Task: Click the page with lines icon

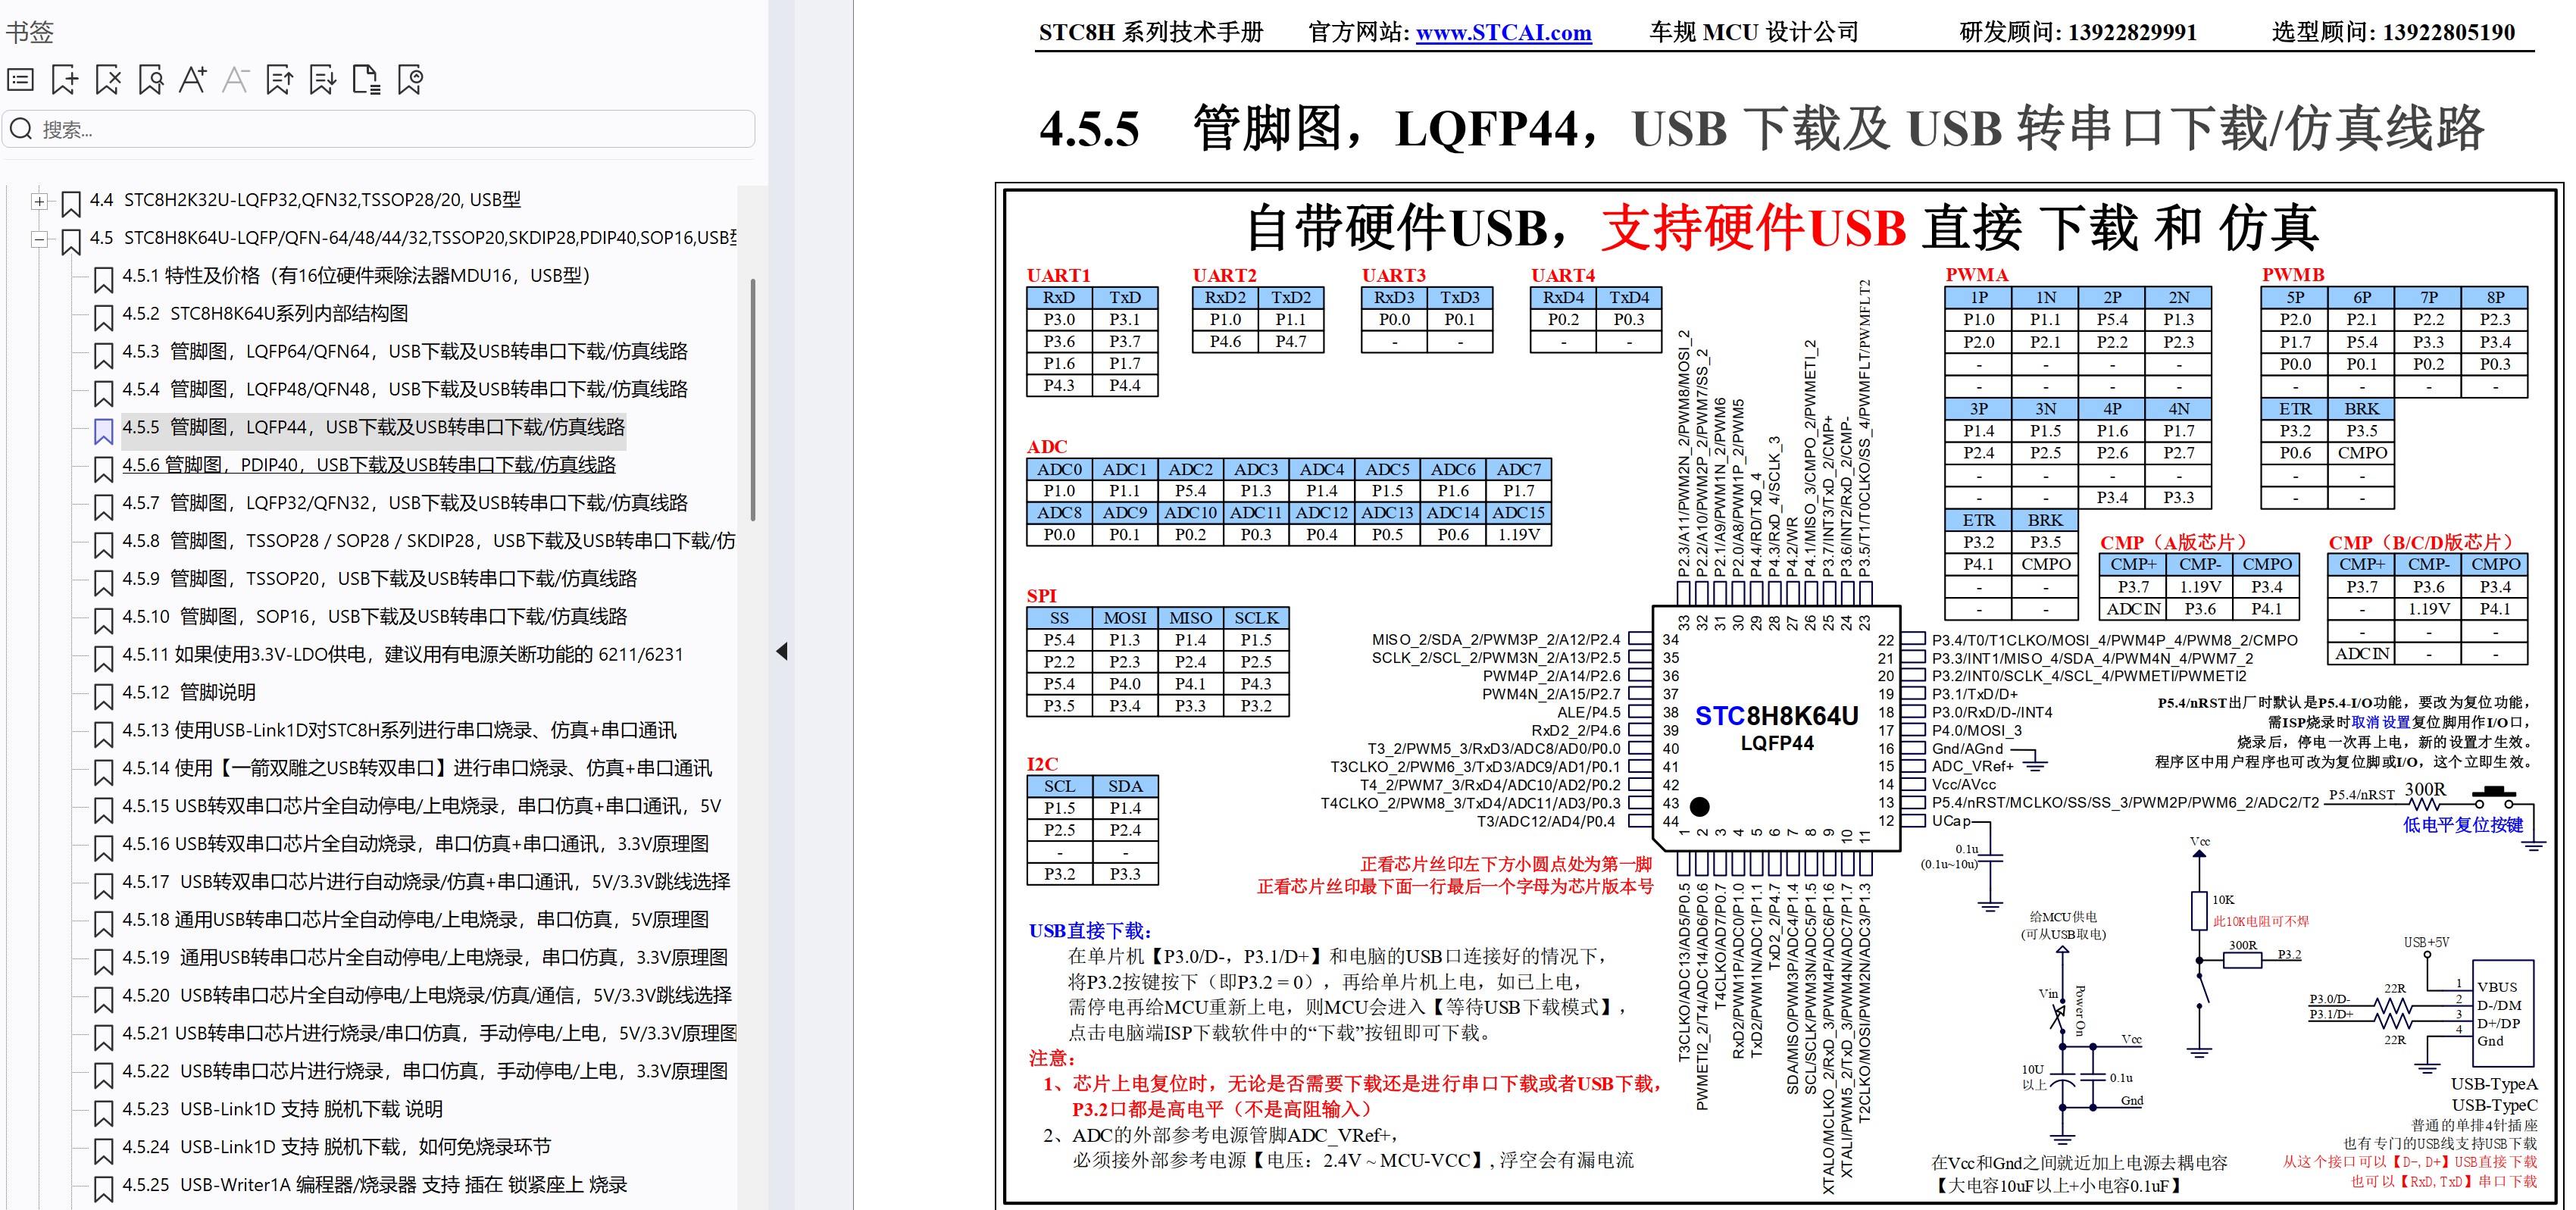Action: (367, 80)
